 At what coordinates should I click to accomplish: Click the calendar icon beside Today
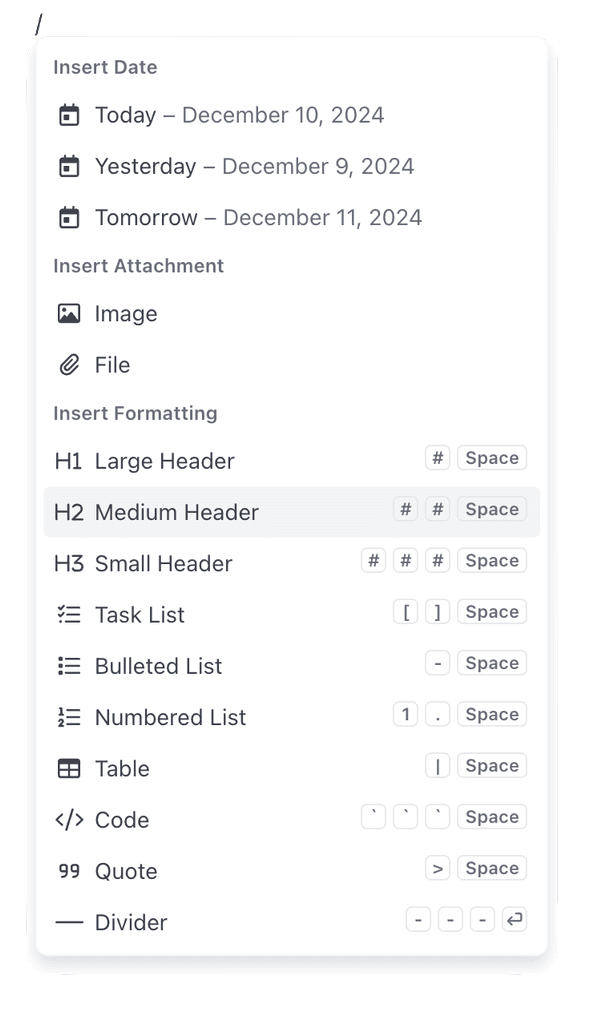pyautogui.click(x=68, y=115)
